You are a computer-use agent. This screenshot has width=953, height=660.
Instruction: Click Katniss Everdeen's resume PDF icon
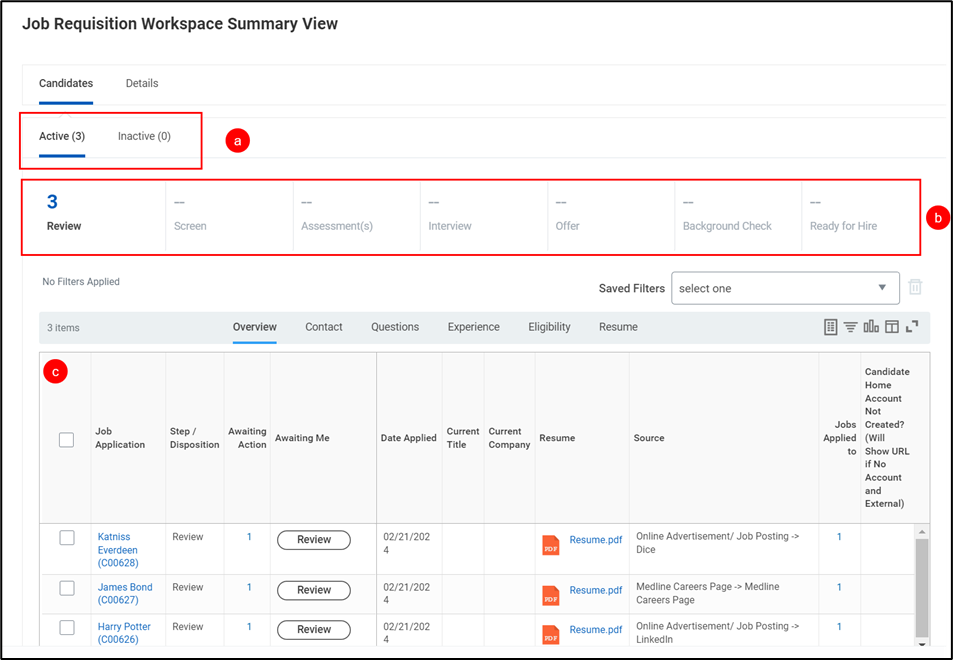click(x=551, y=545)
